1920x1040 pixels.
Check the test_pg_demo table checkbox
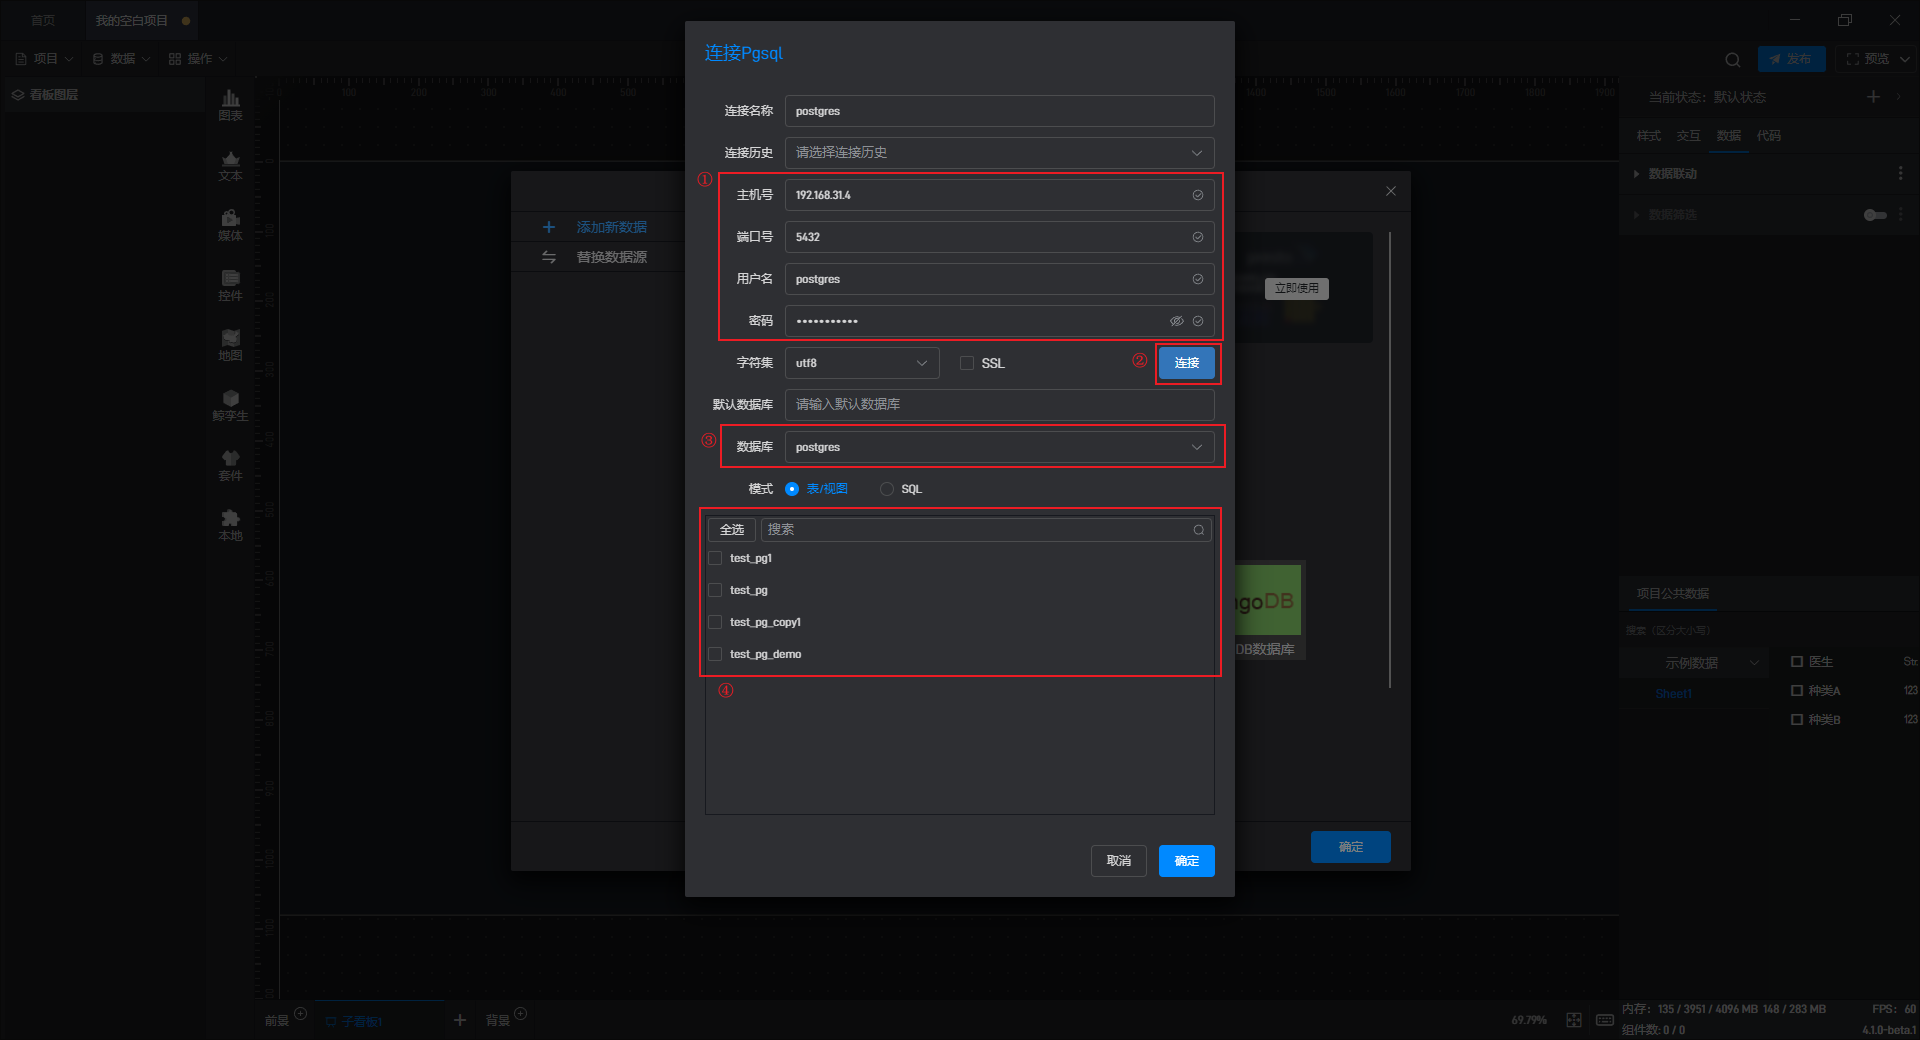(x=715, y=654)
